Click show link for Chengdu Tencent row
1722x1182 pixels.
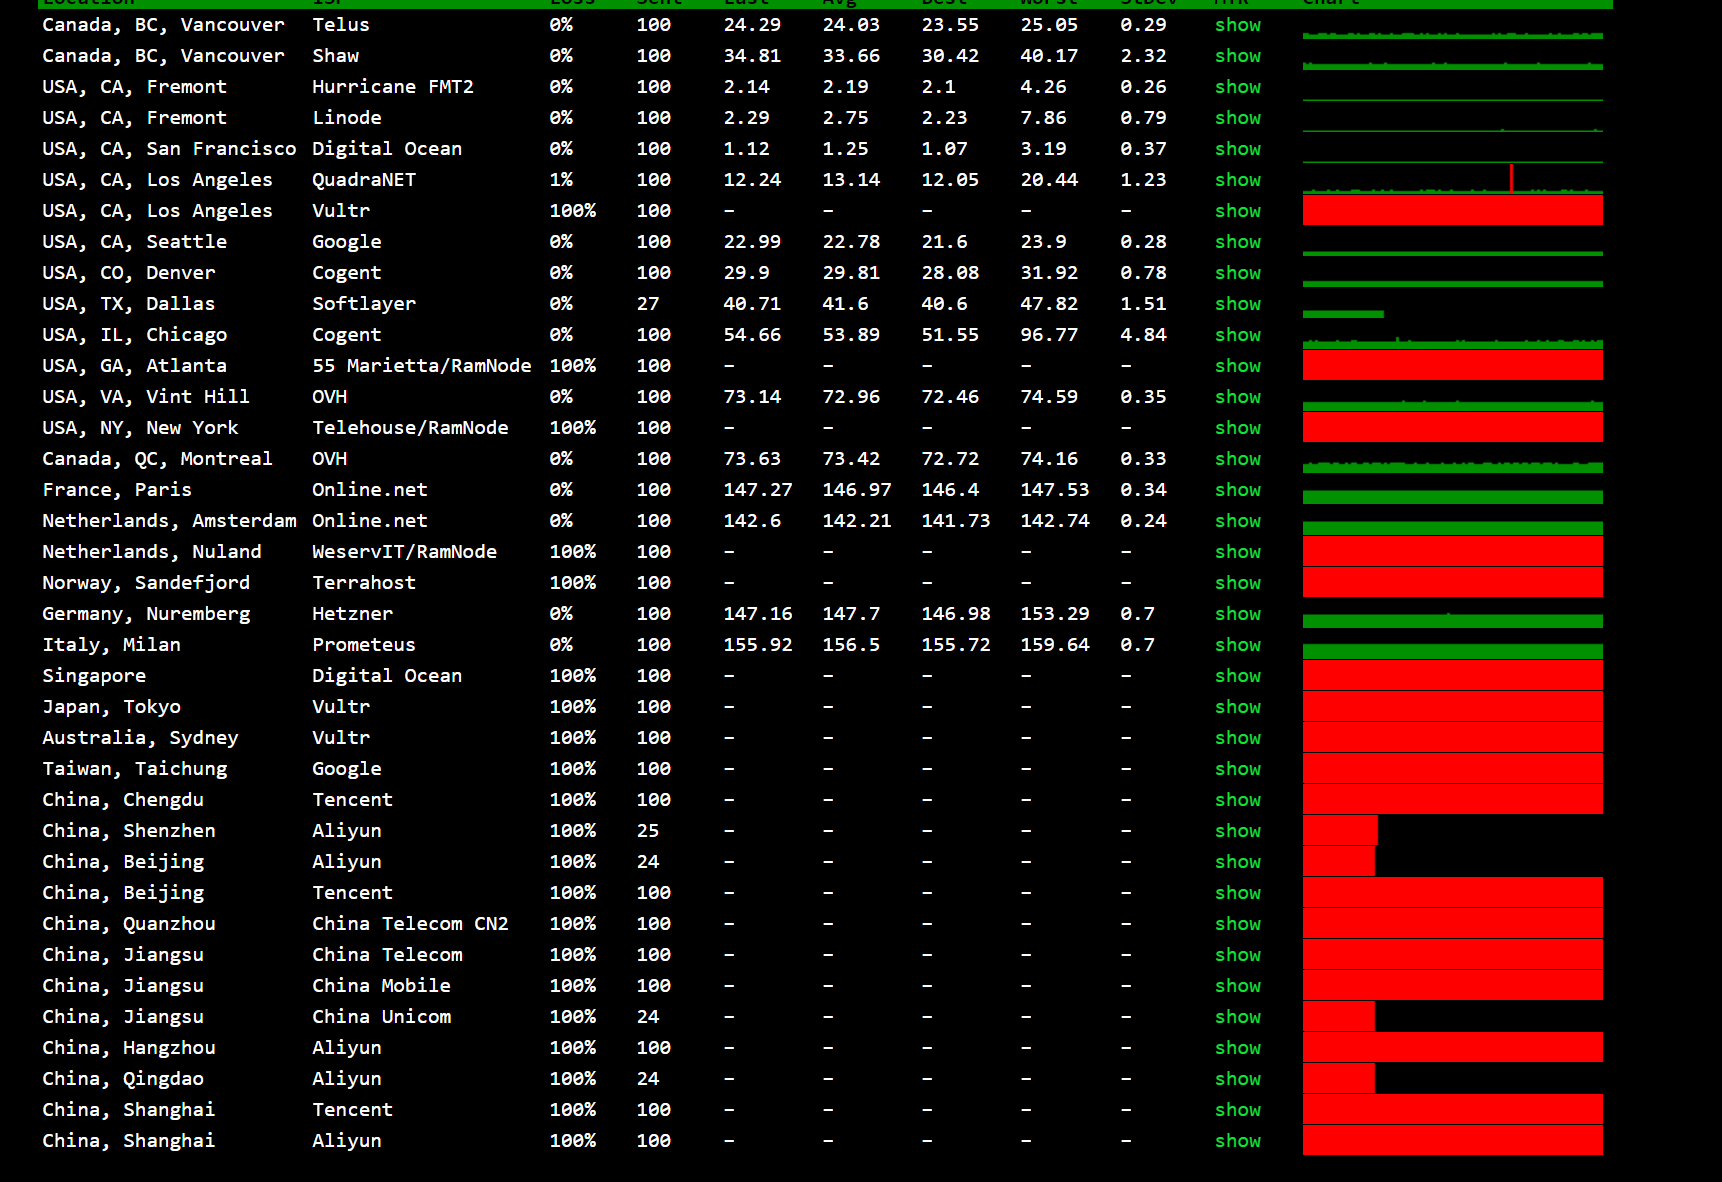(x=1237, y=800)
